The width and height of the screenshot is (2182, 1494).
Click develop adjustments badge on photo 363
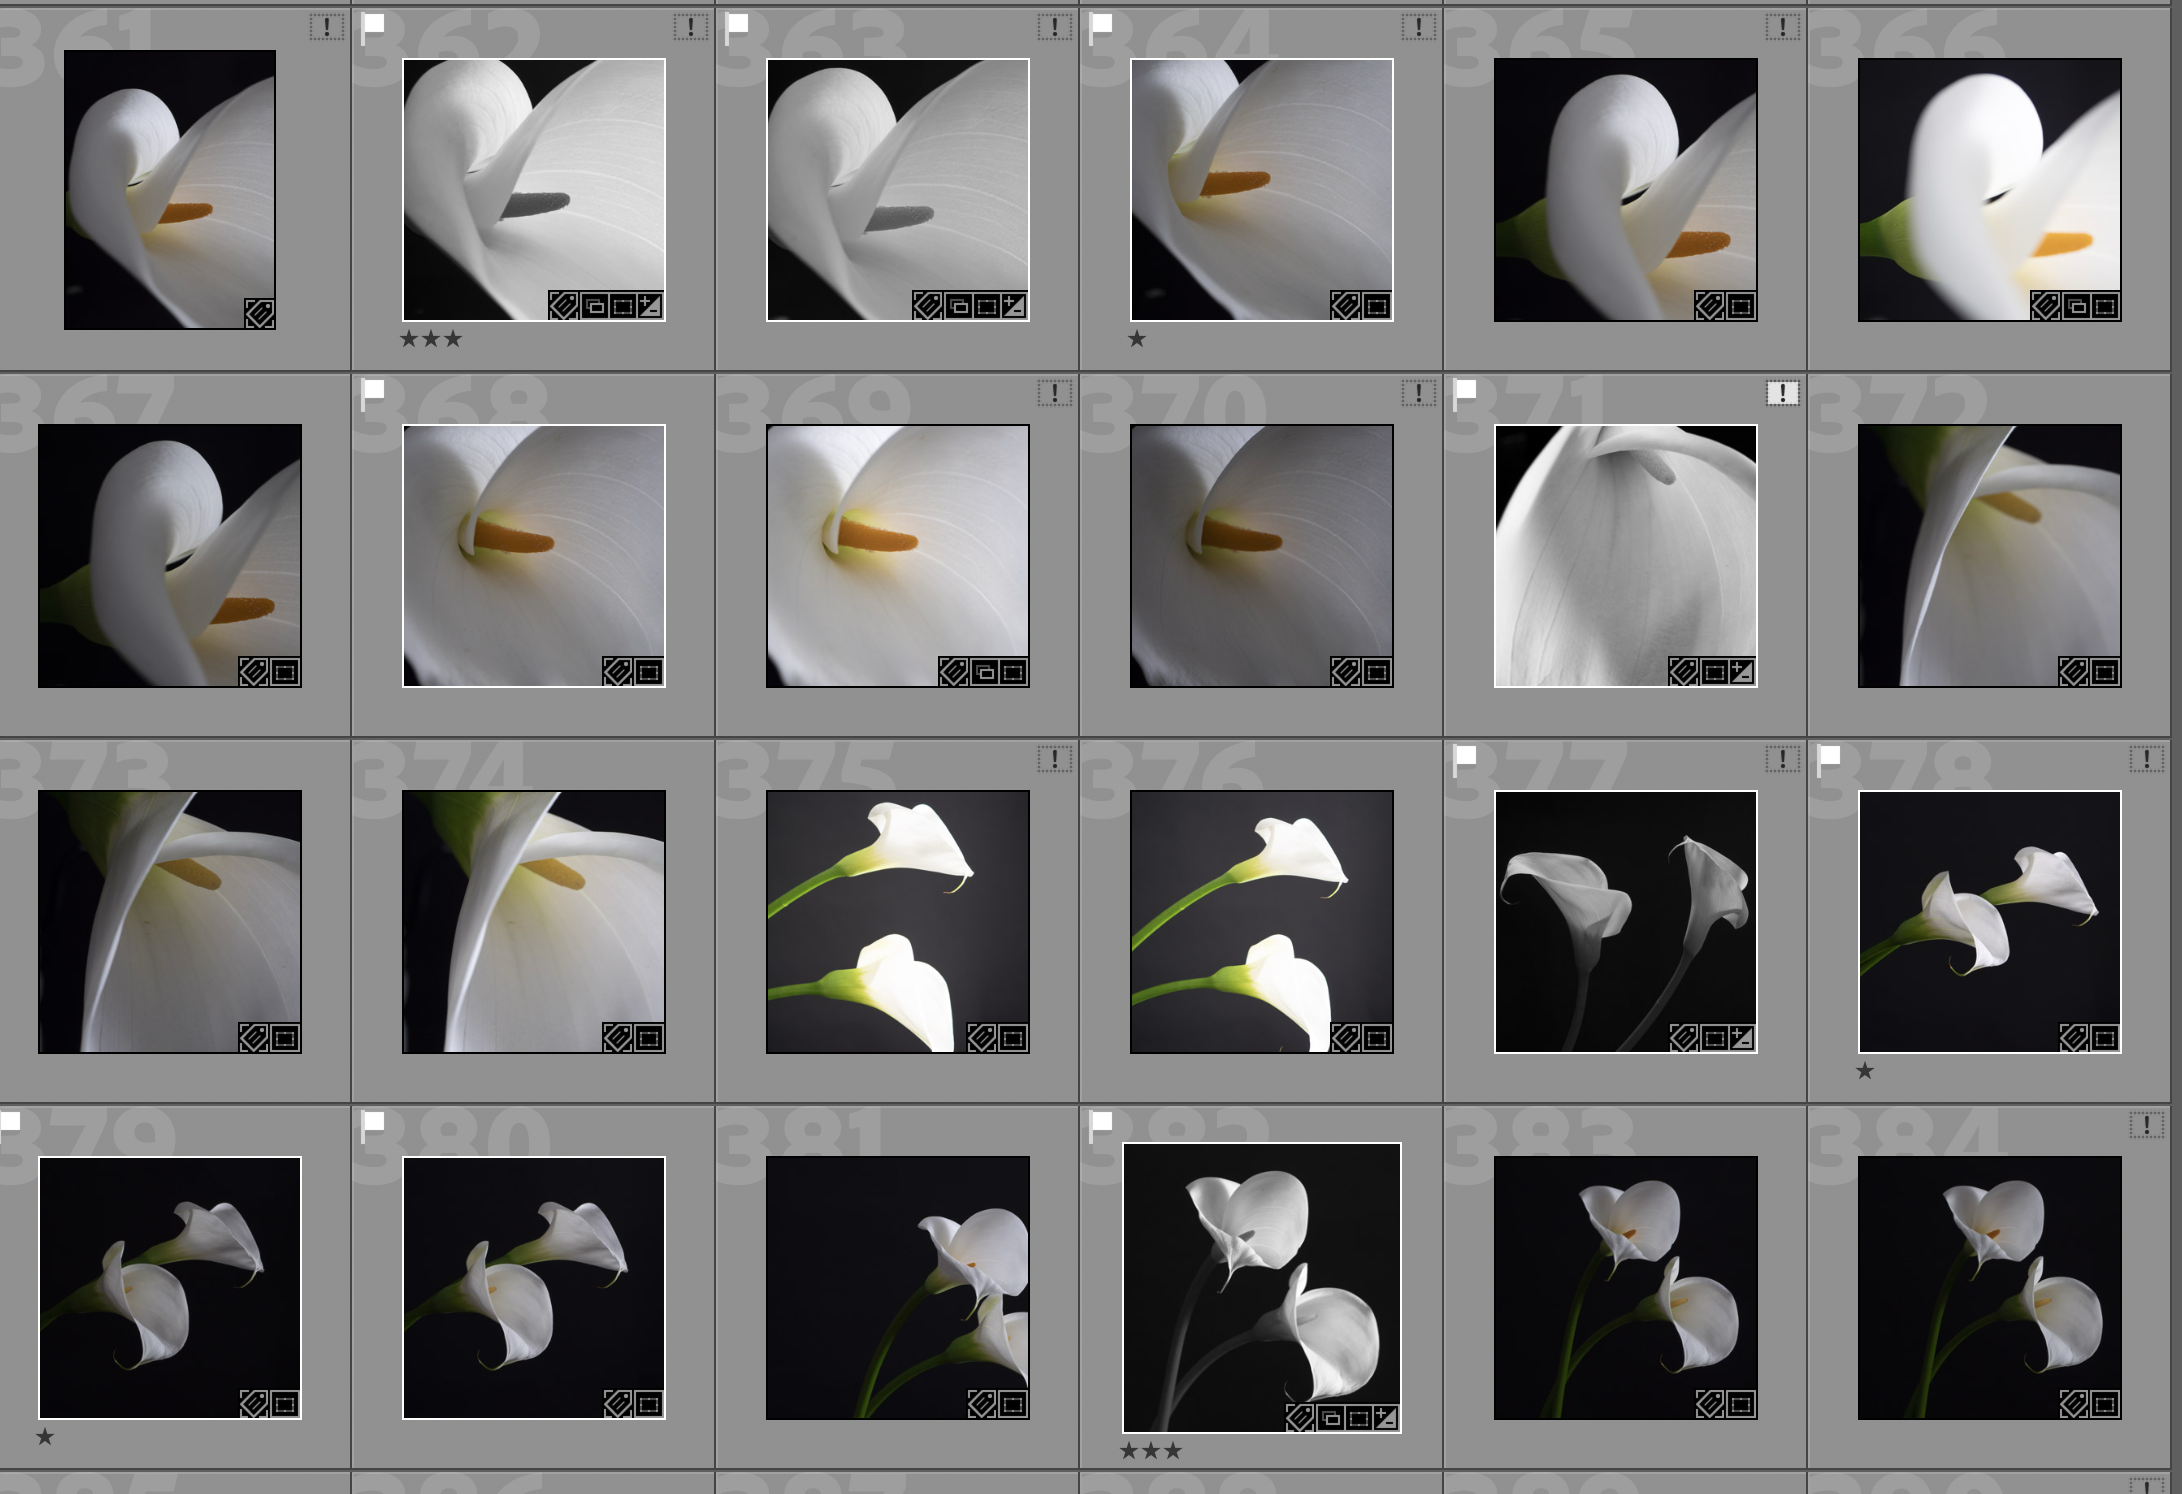point(1014,306)
